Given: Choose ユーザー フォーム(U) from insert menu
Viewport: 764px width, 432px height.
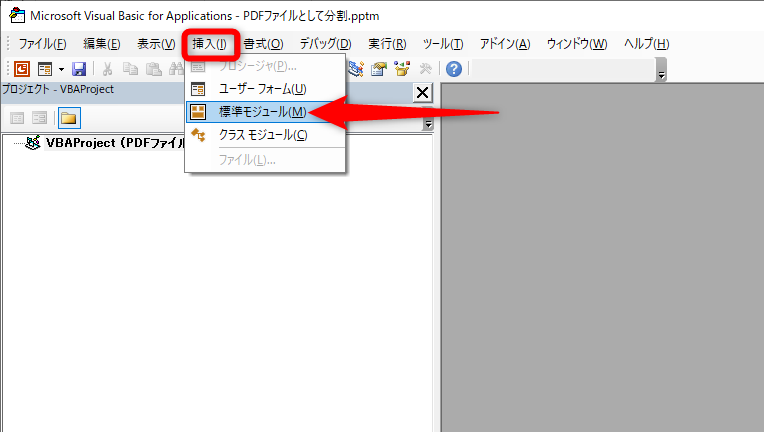Looking at the screenshot, I should [x=265, y=89].
